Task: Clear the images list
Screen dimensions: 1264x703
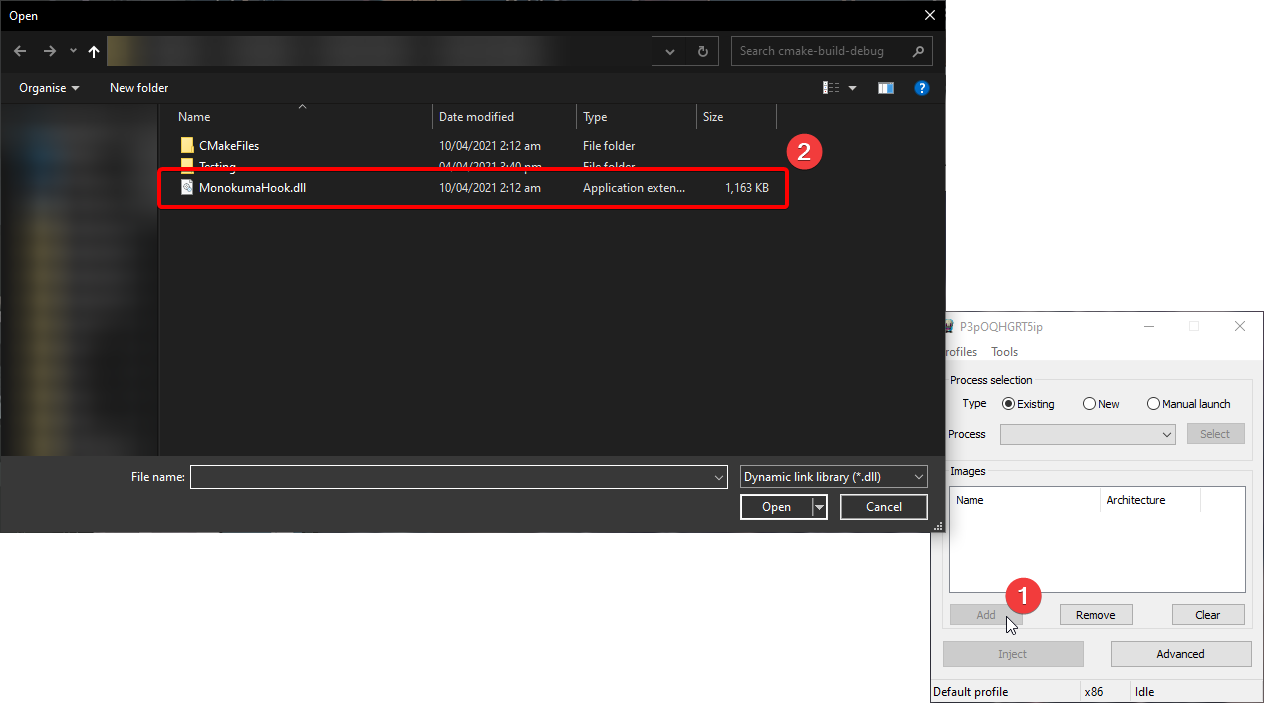Action: click(1208, 614)
